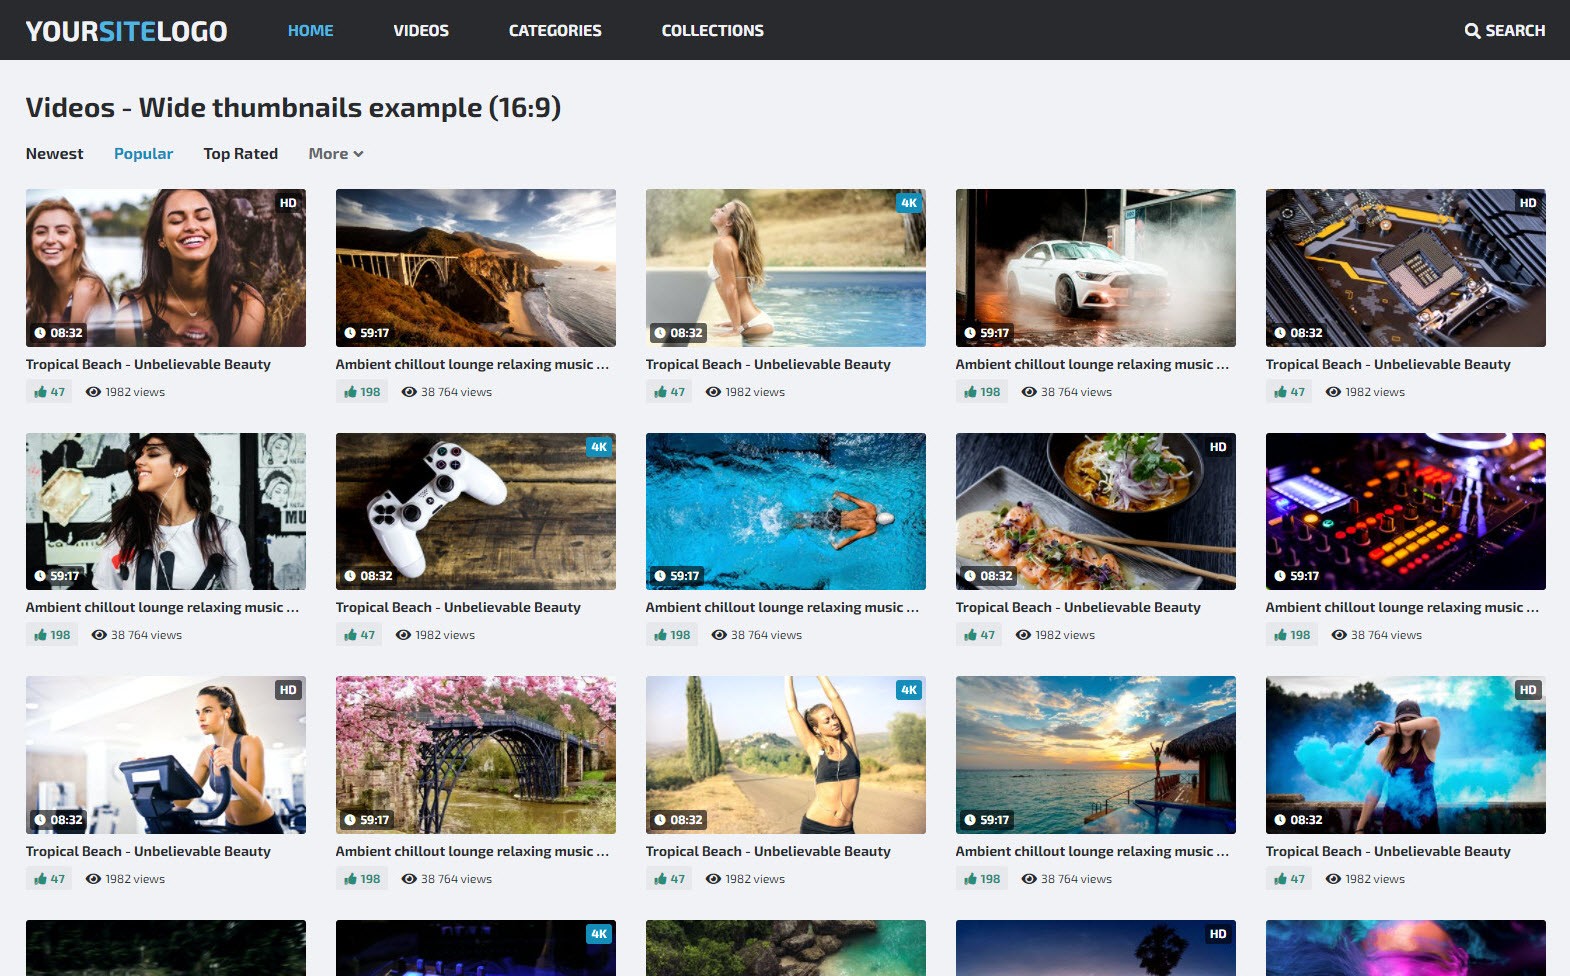
Task: Play the white sports car video thumbnail
Action: tap(1096, 268)
